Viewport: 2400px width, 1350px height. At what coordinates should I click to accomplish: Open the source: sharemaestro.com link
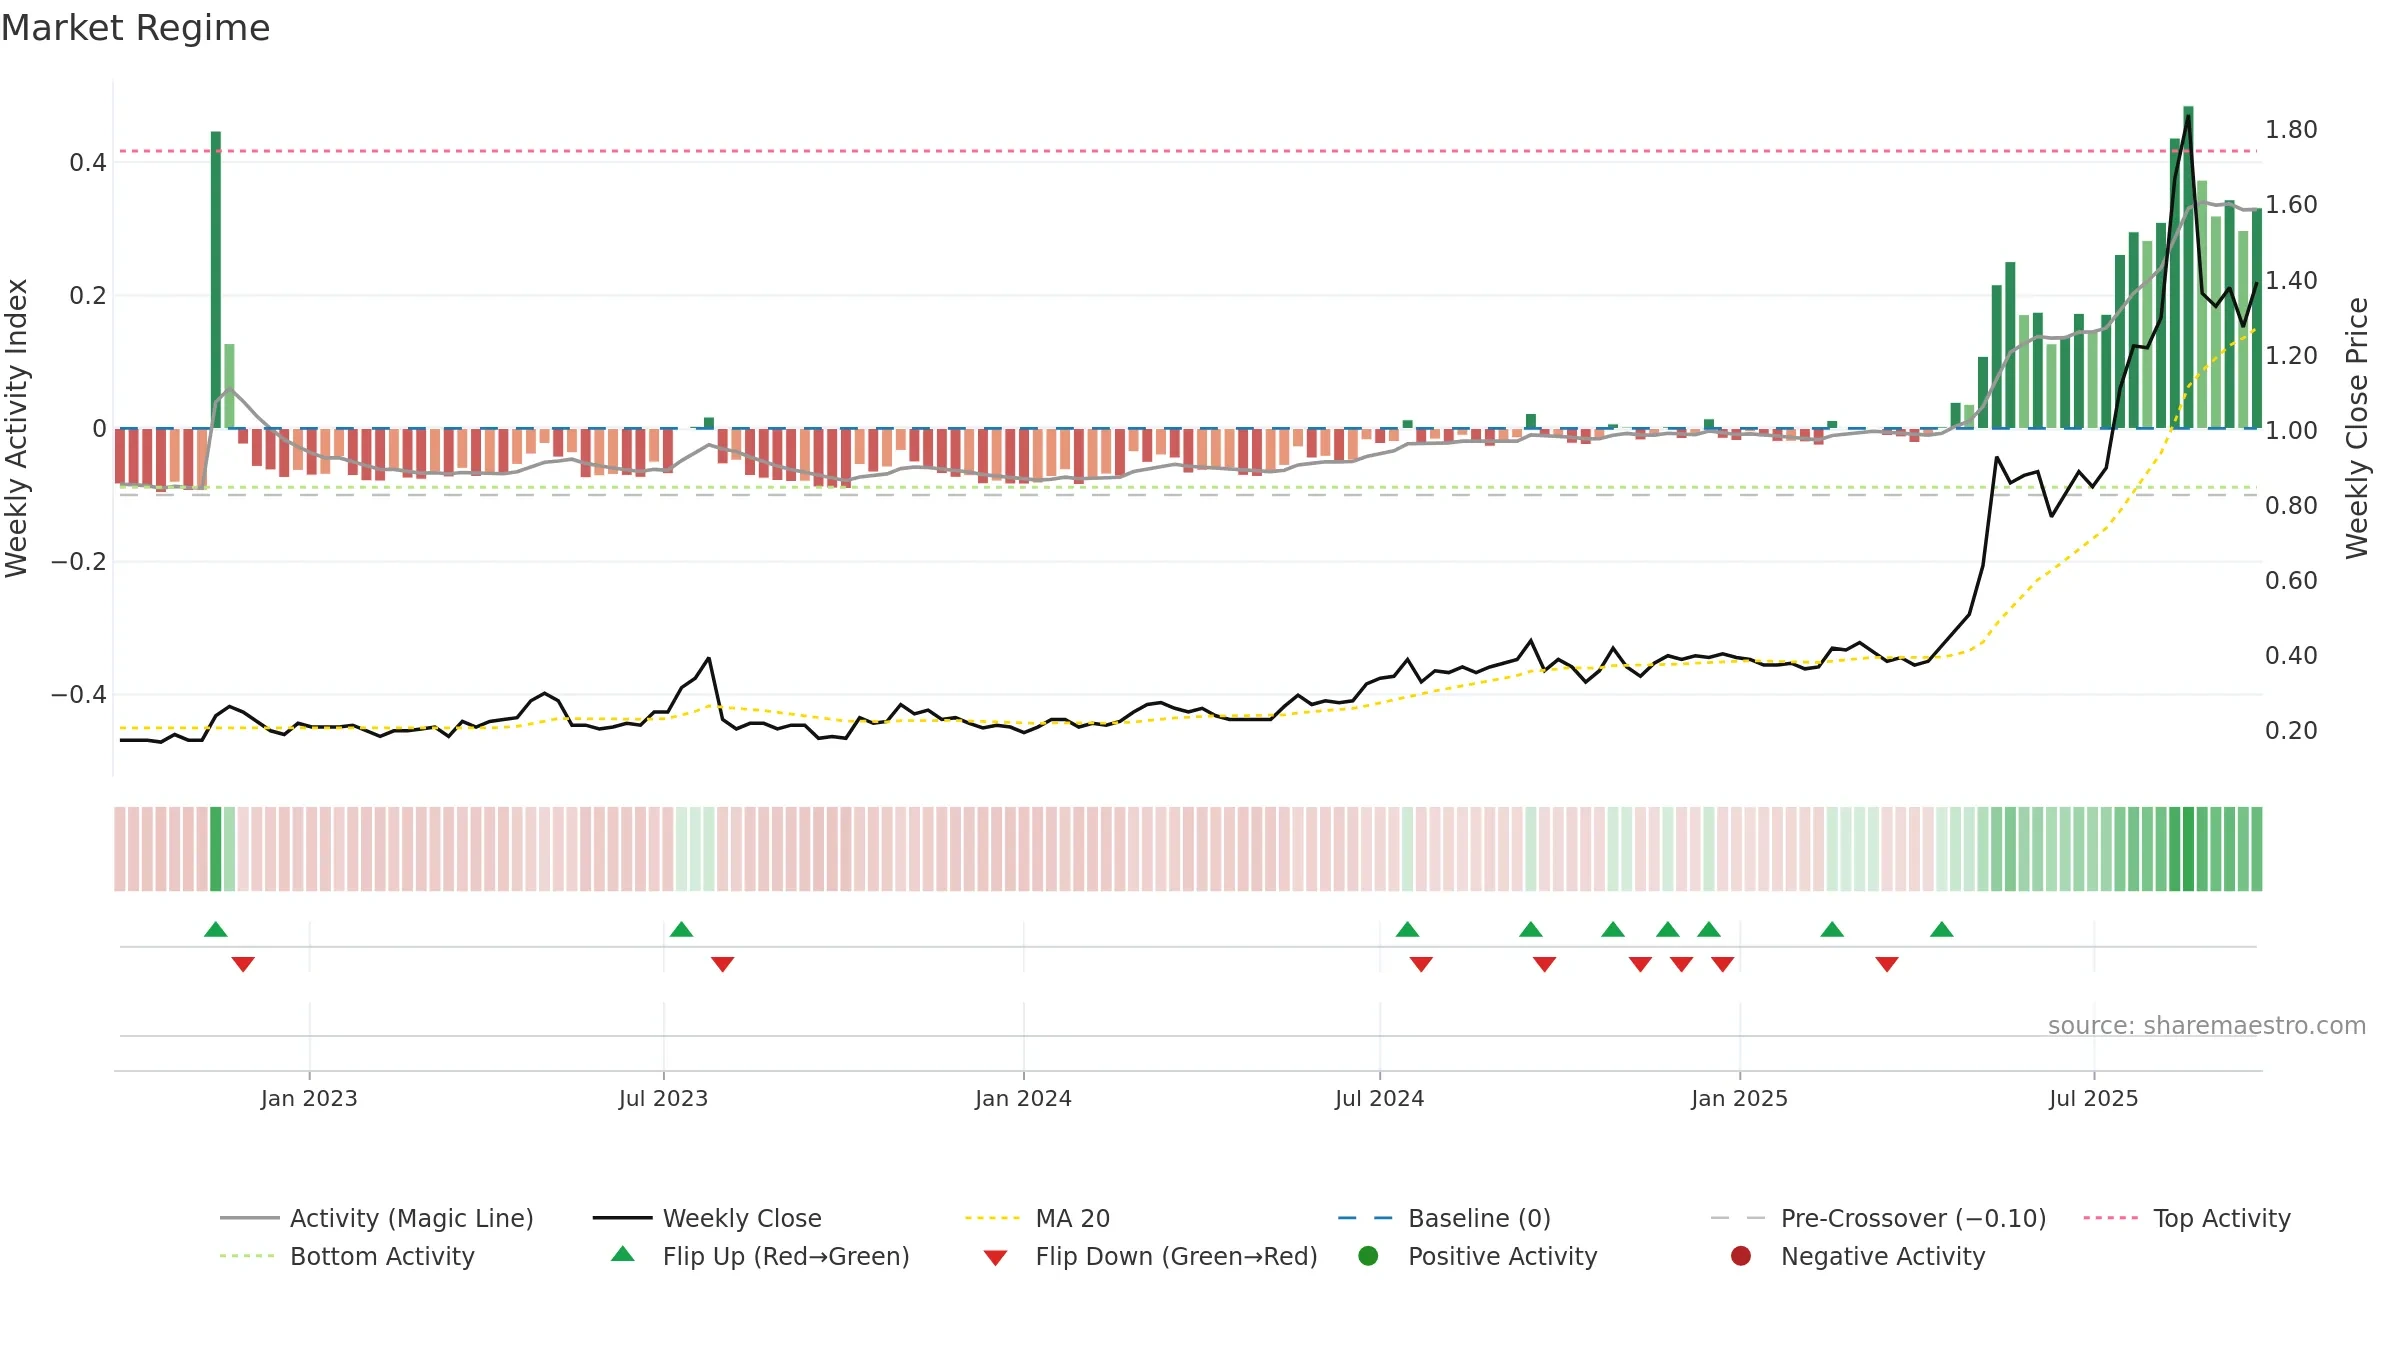click(x=2207, y=1025)
